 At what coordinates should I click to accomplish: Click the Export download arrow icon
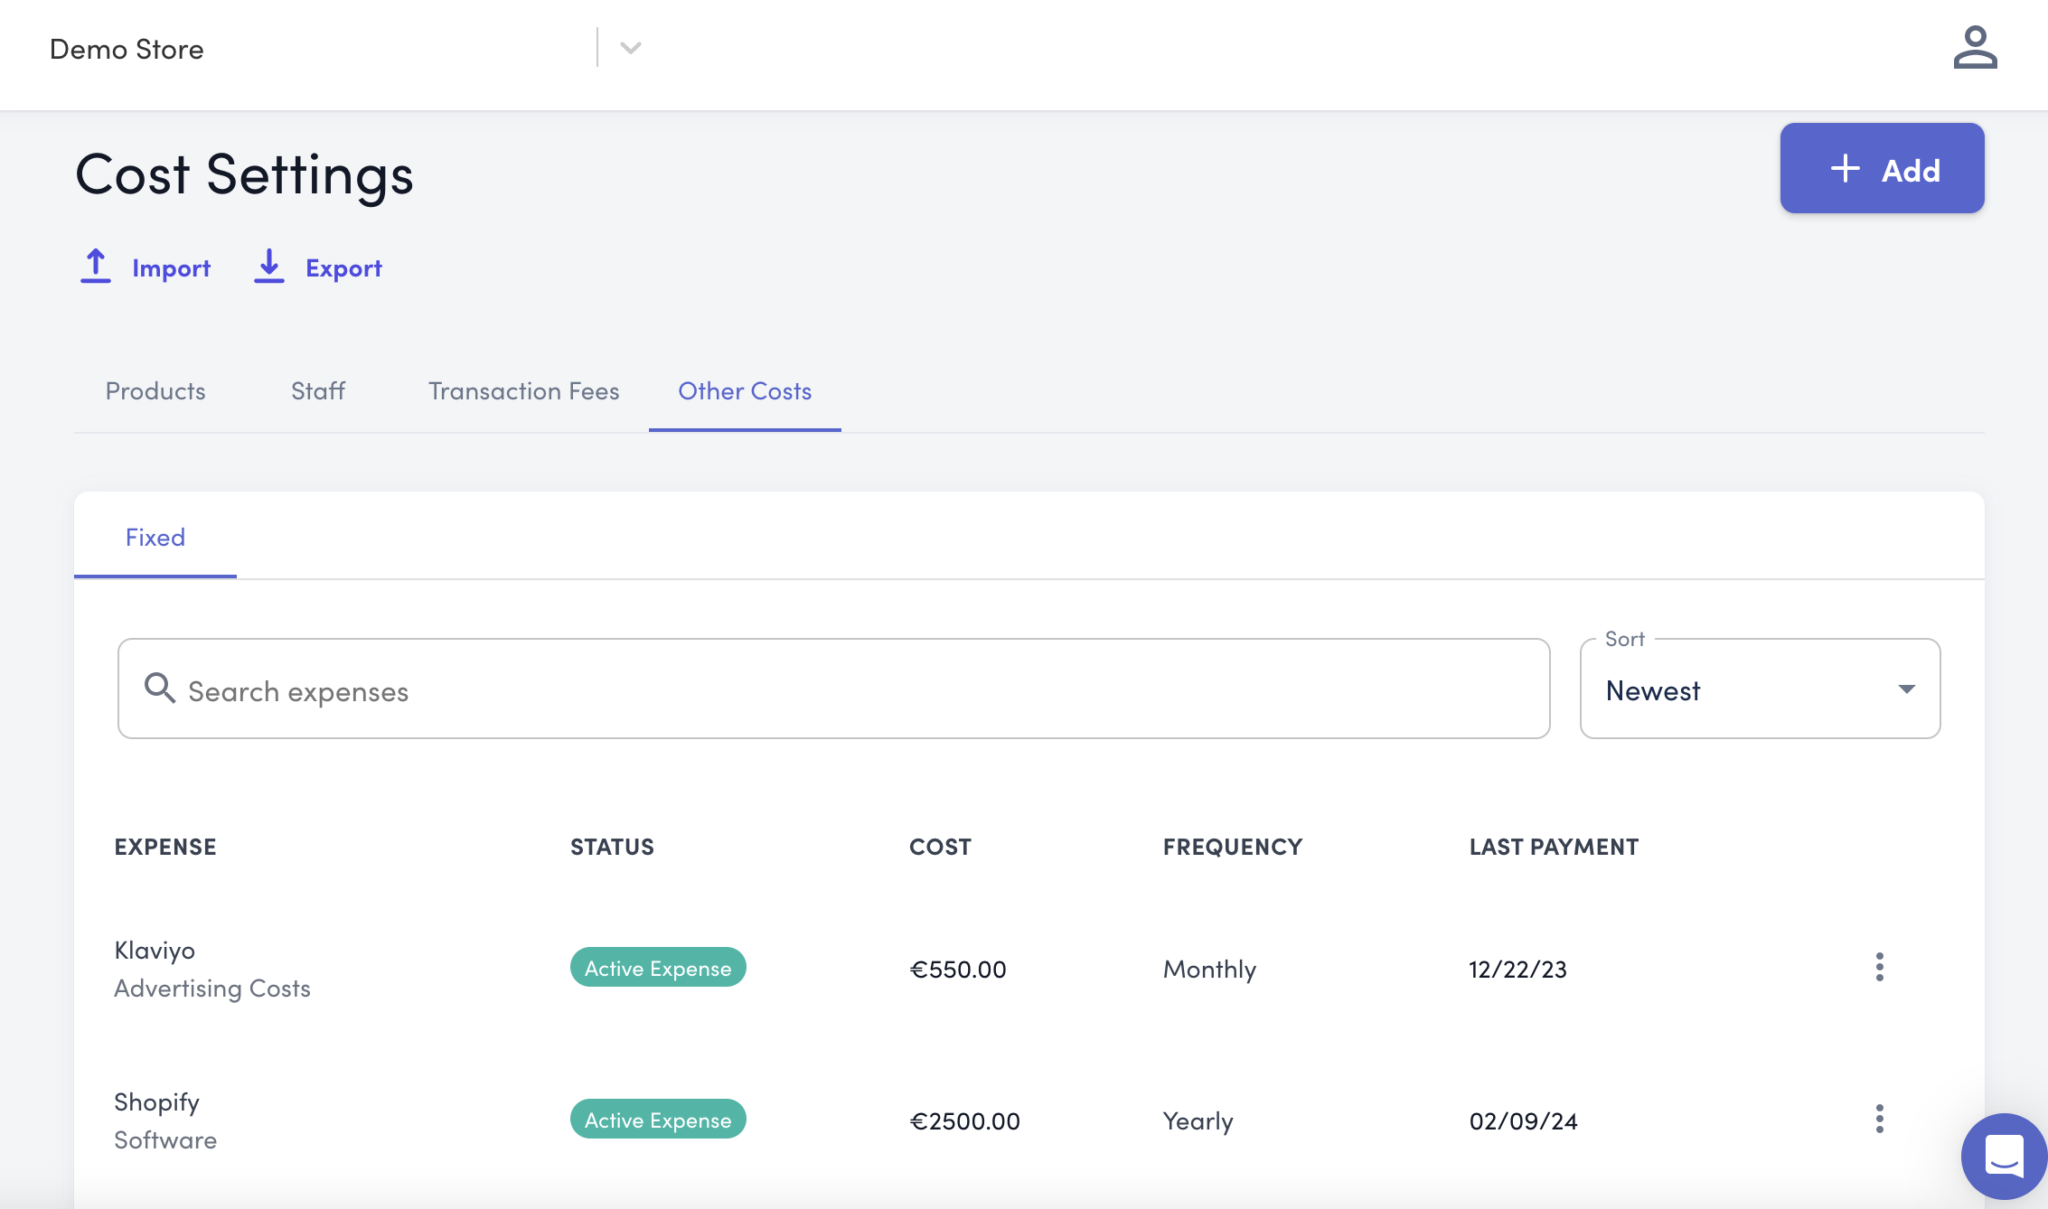[x=269, y=267]
